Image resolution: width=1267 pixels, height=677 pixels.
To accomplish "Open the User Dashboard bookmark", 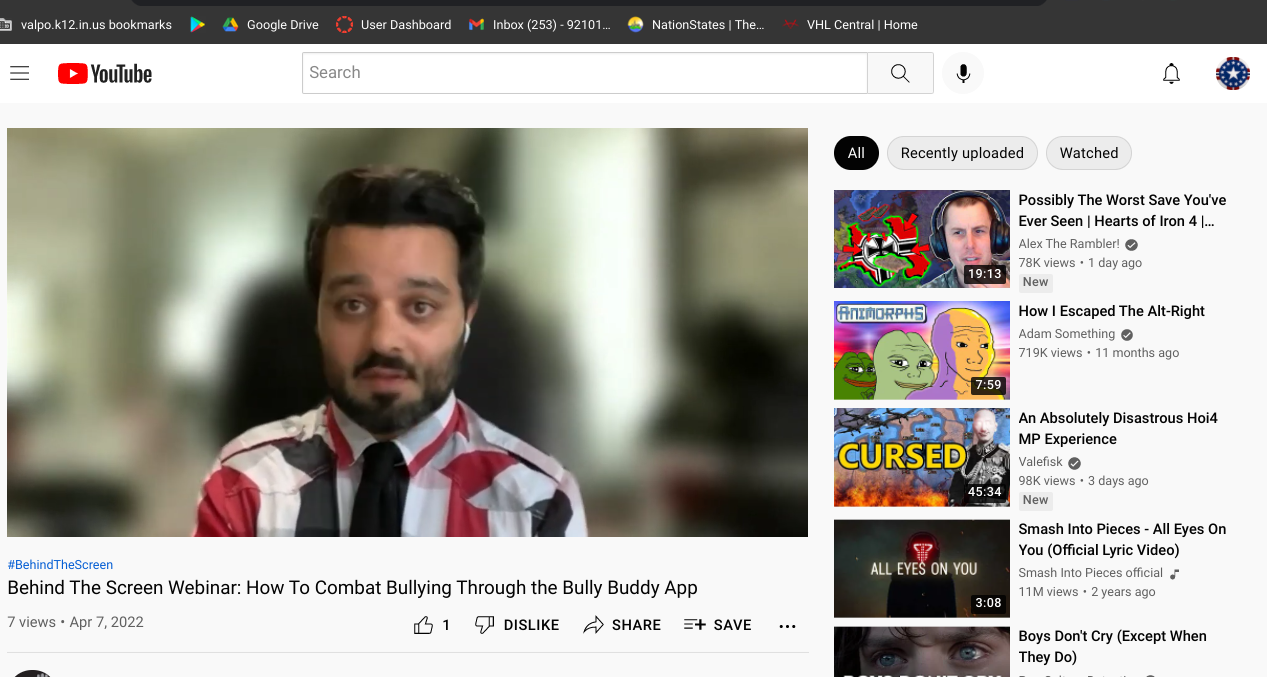I will [x=394, y=24].
